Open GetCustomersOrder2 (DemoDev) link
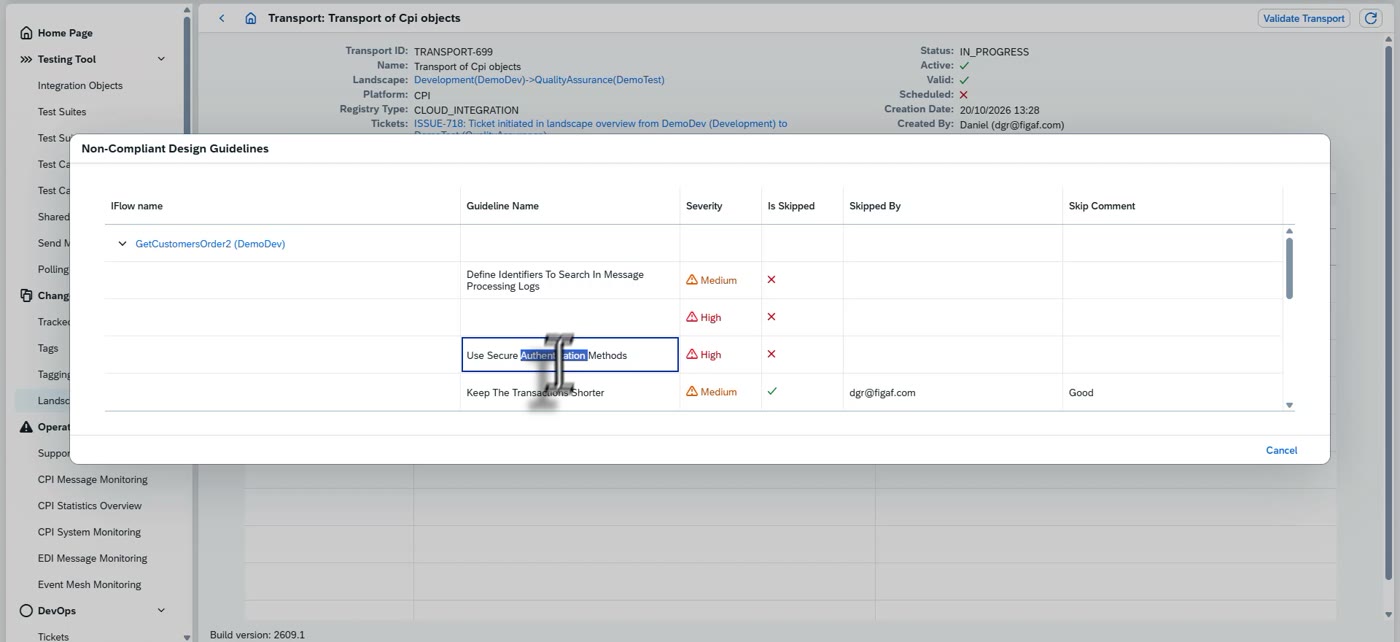Screen dimensions: 1400x642 pyautogui.click(x=210, y=244)
